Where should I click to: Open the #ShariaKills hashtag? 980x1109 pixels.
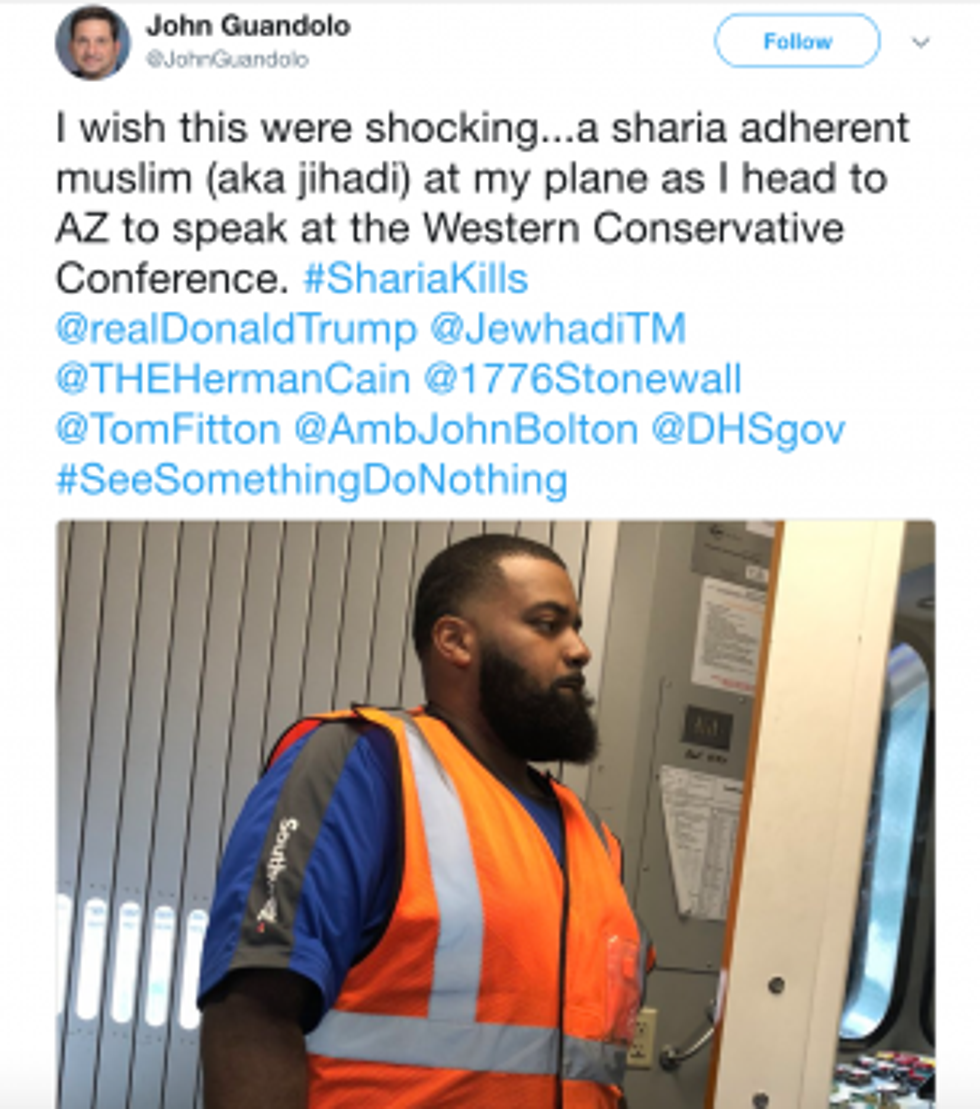[x=416, y=278]
